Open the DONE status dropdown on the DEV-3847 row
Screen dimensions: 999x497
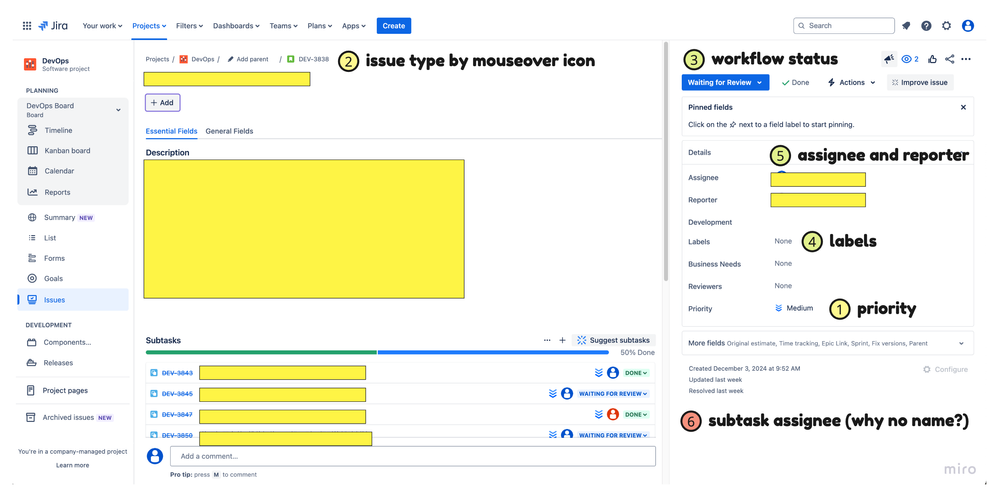point(636,414)
